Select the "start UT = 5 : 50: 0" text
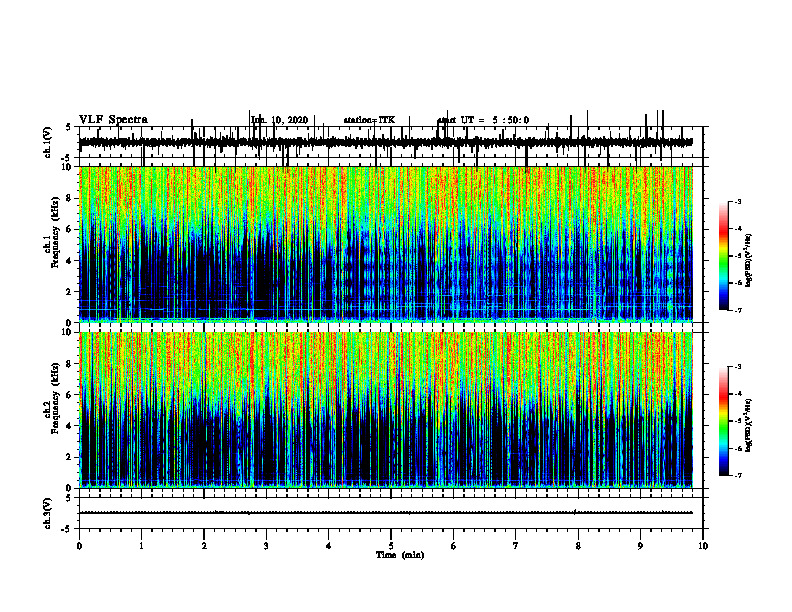 [483, 120]
